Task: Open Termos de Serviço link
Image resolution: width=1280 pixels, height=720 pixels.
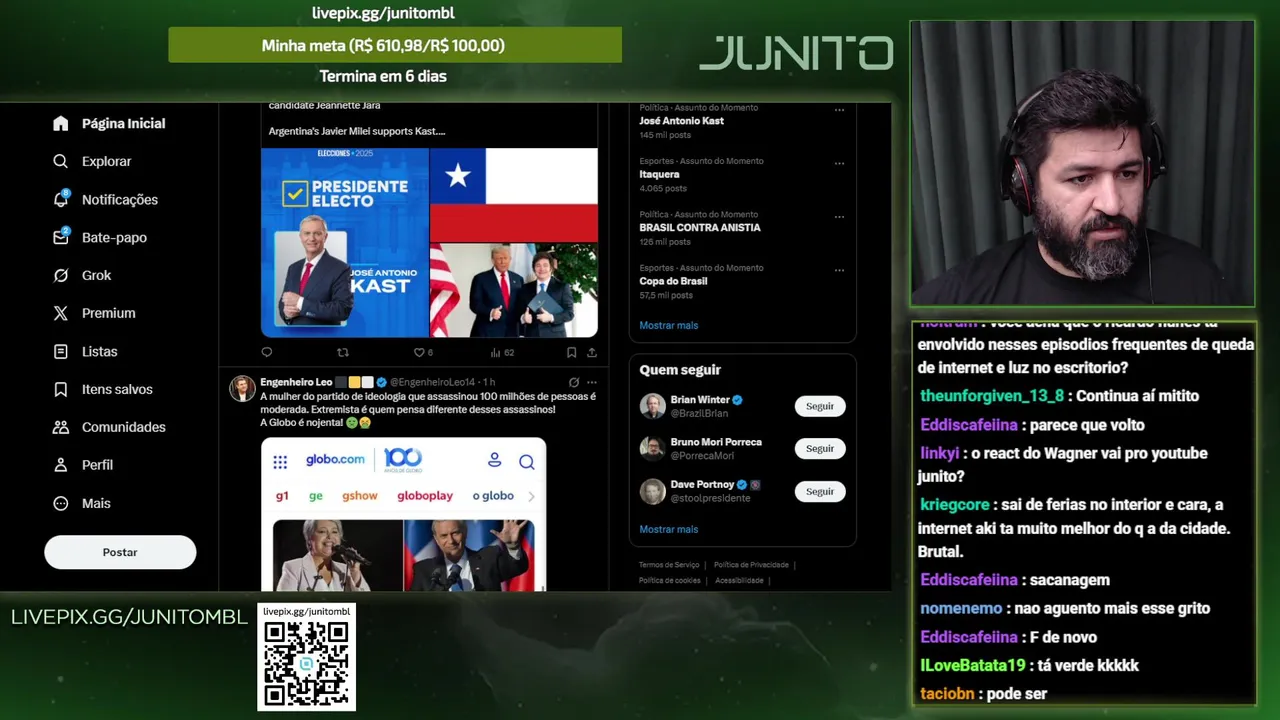Action: coord(669,565)
